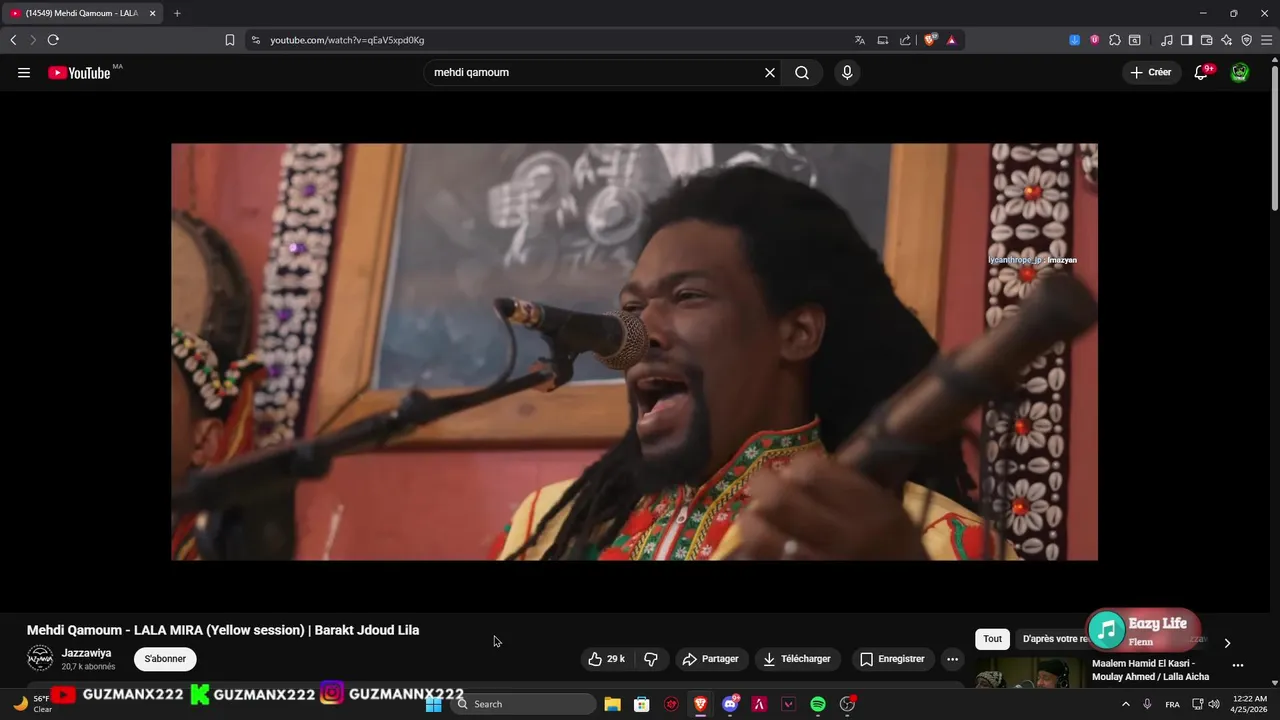Share the video via Partager
Screen dimensions: 1280x720
pyautogui.click(x=711, y=659)
